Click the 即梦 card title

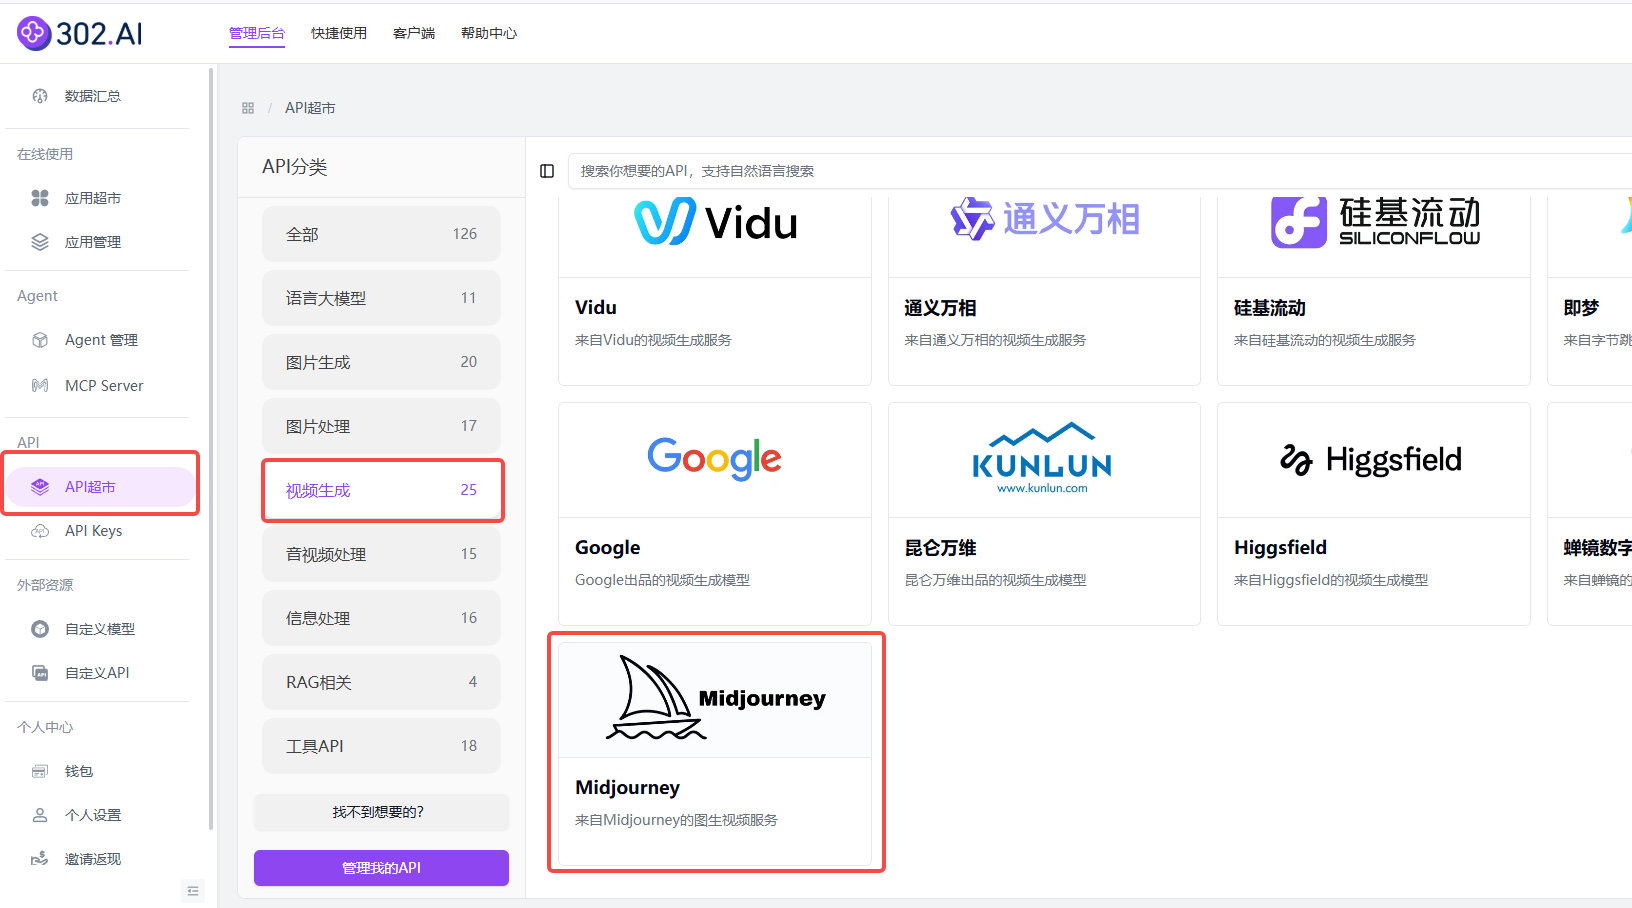click(x=1581, y=308)
